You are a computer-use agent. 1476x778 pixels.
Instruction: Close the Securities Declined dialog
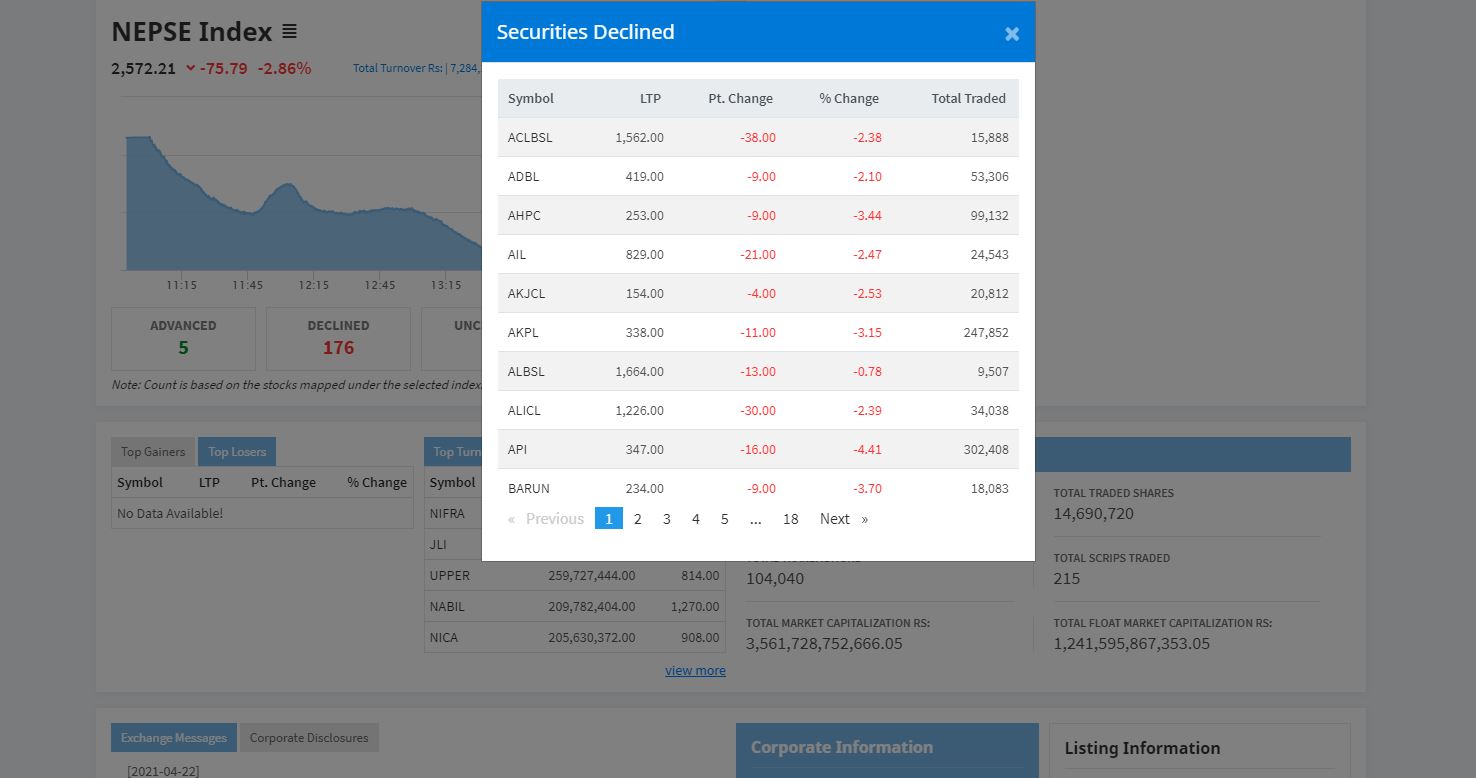(x=1011, y=34)
